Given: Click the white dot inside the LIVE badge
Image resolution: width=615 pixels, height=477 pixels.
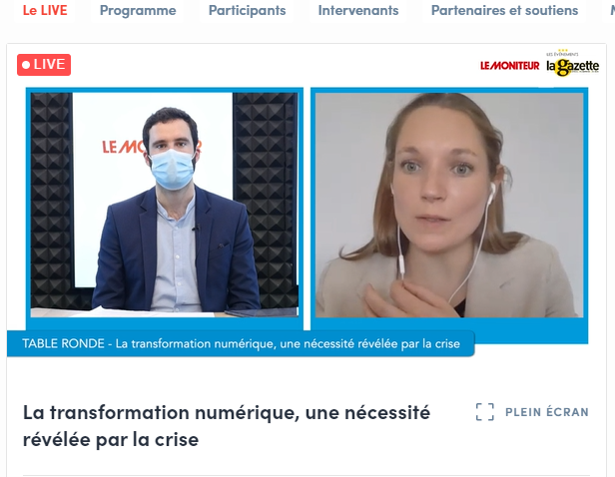Looking at the screenshot, I should (26, 65).
